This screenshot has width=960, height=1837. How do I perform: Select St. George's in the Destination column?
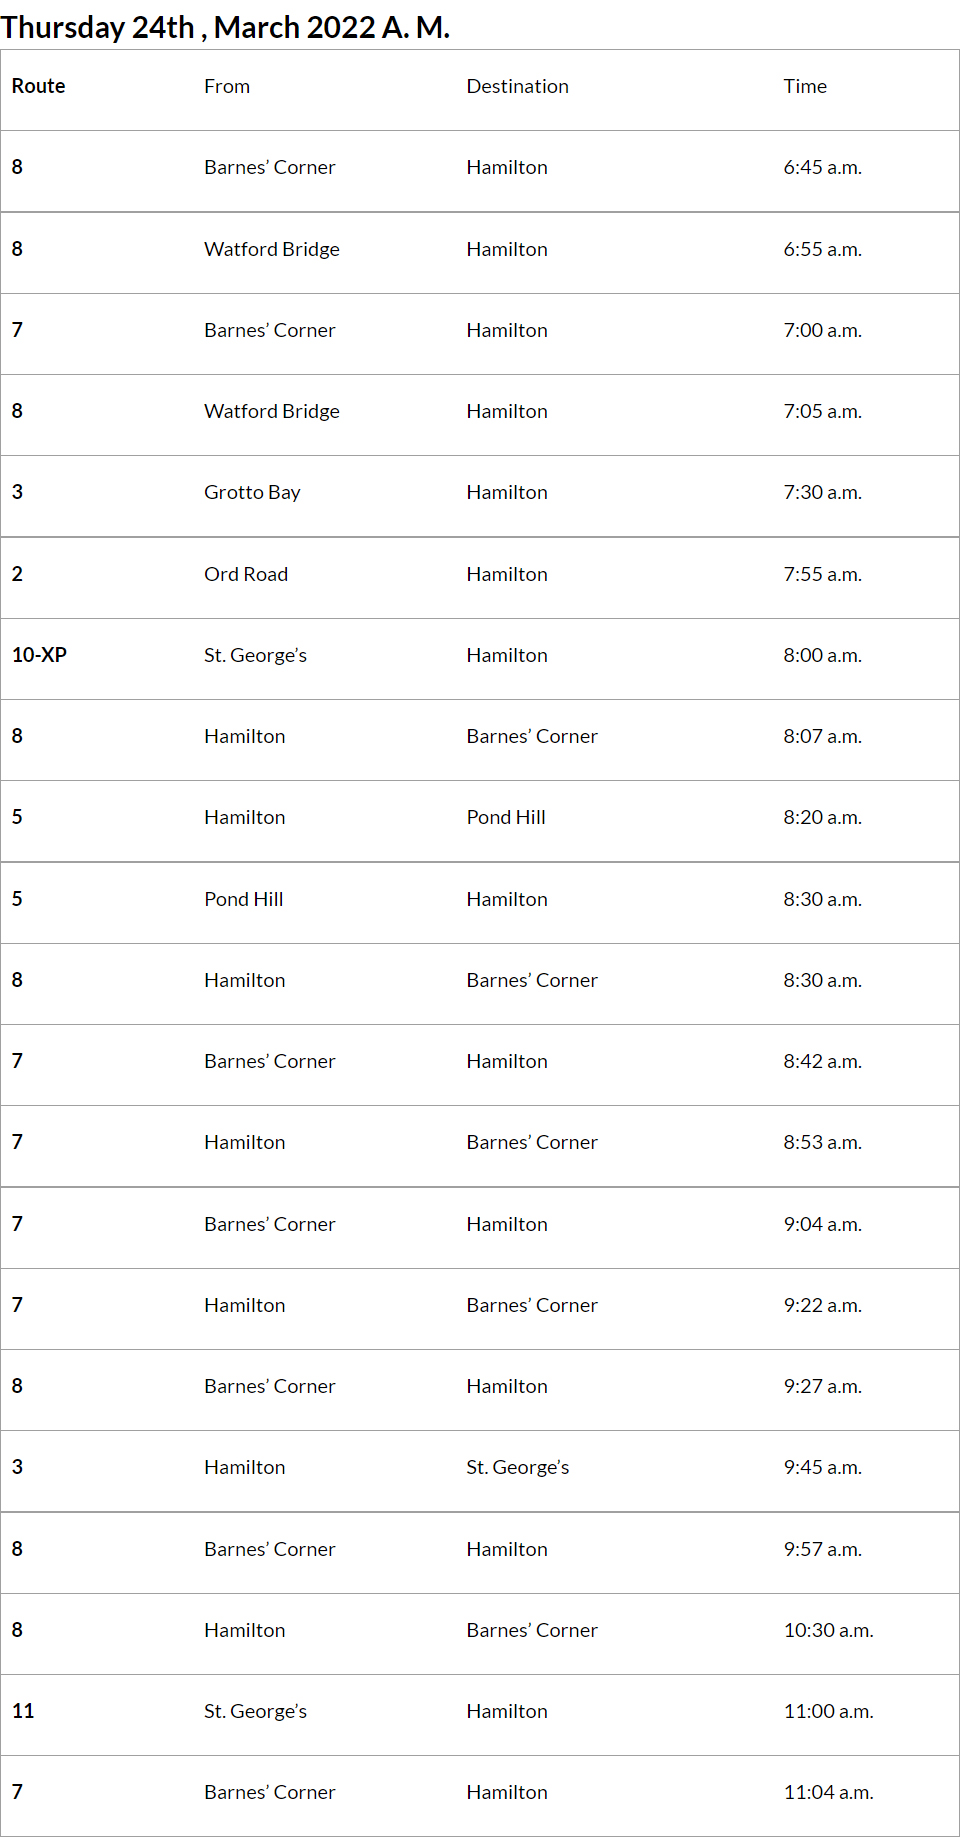click(x=517, y=1468)
